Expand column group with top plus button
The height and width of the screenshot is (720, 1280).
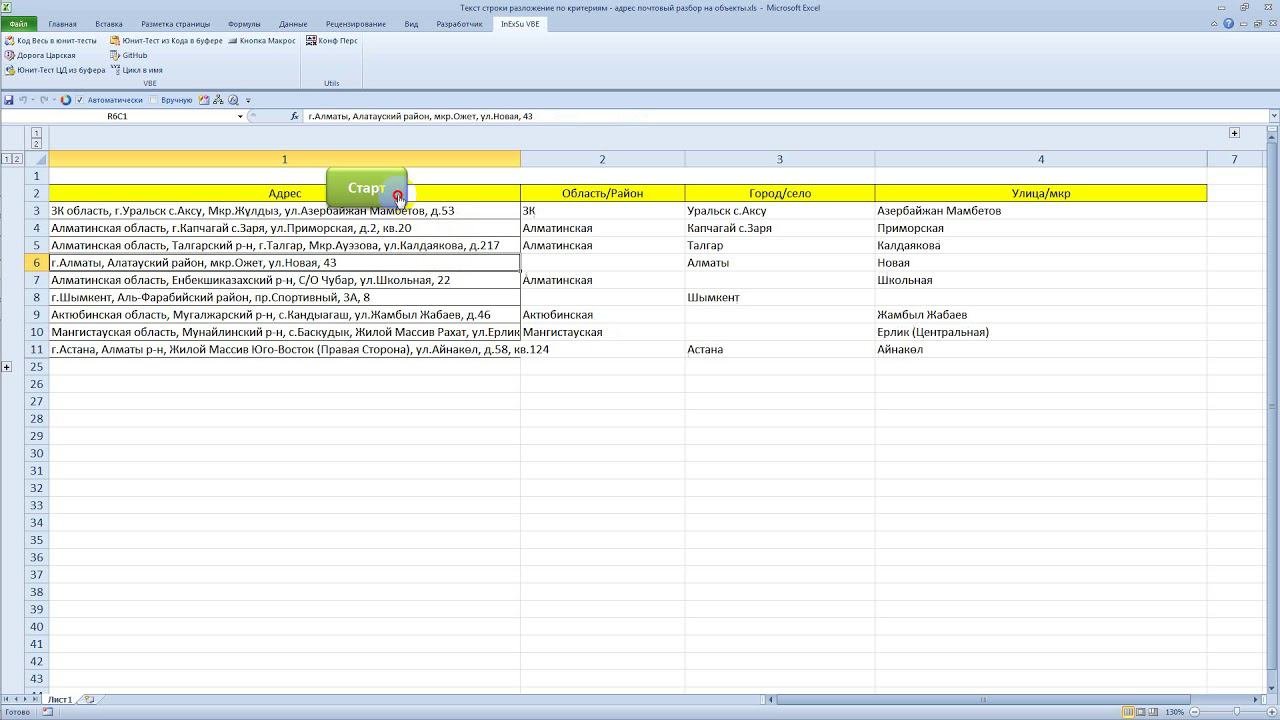[1234, 133]
